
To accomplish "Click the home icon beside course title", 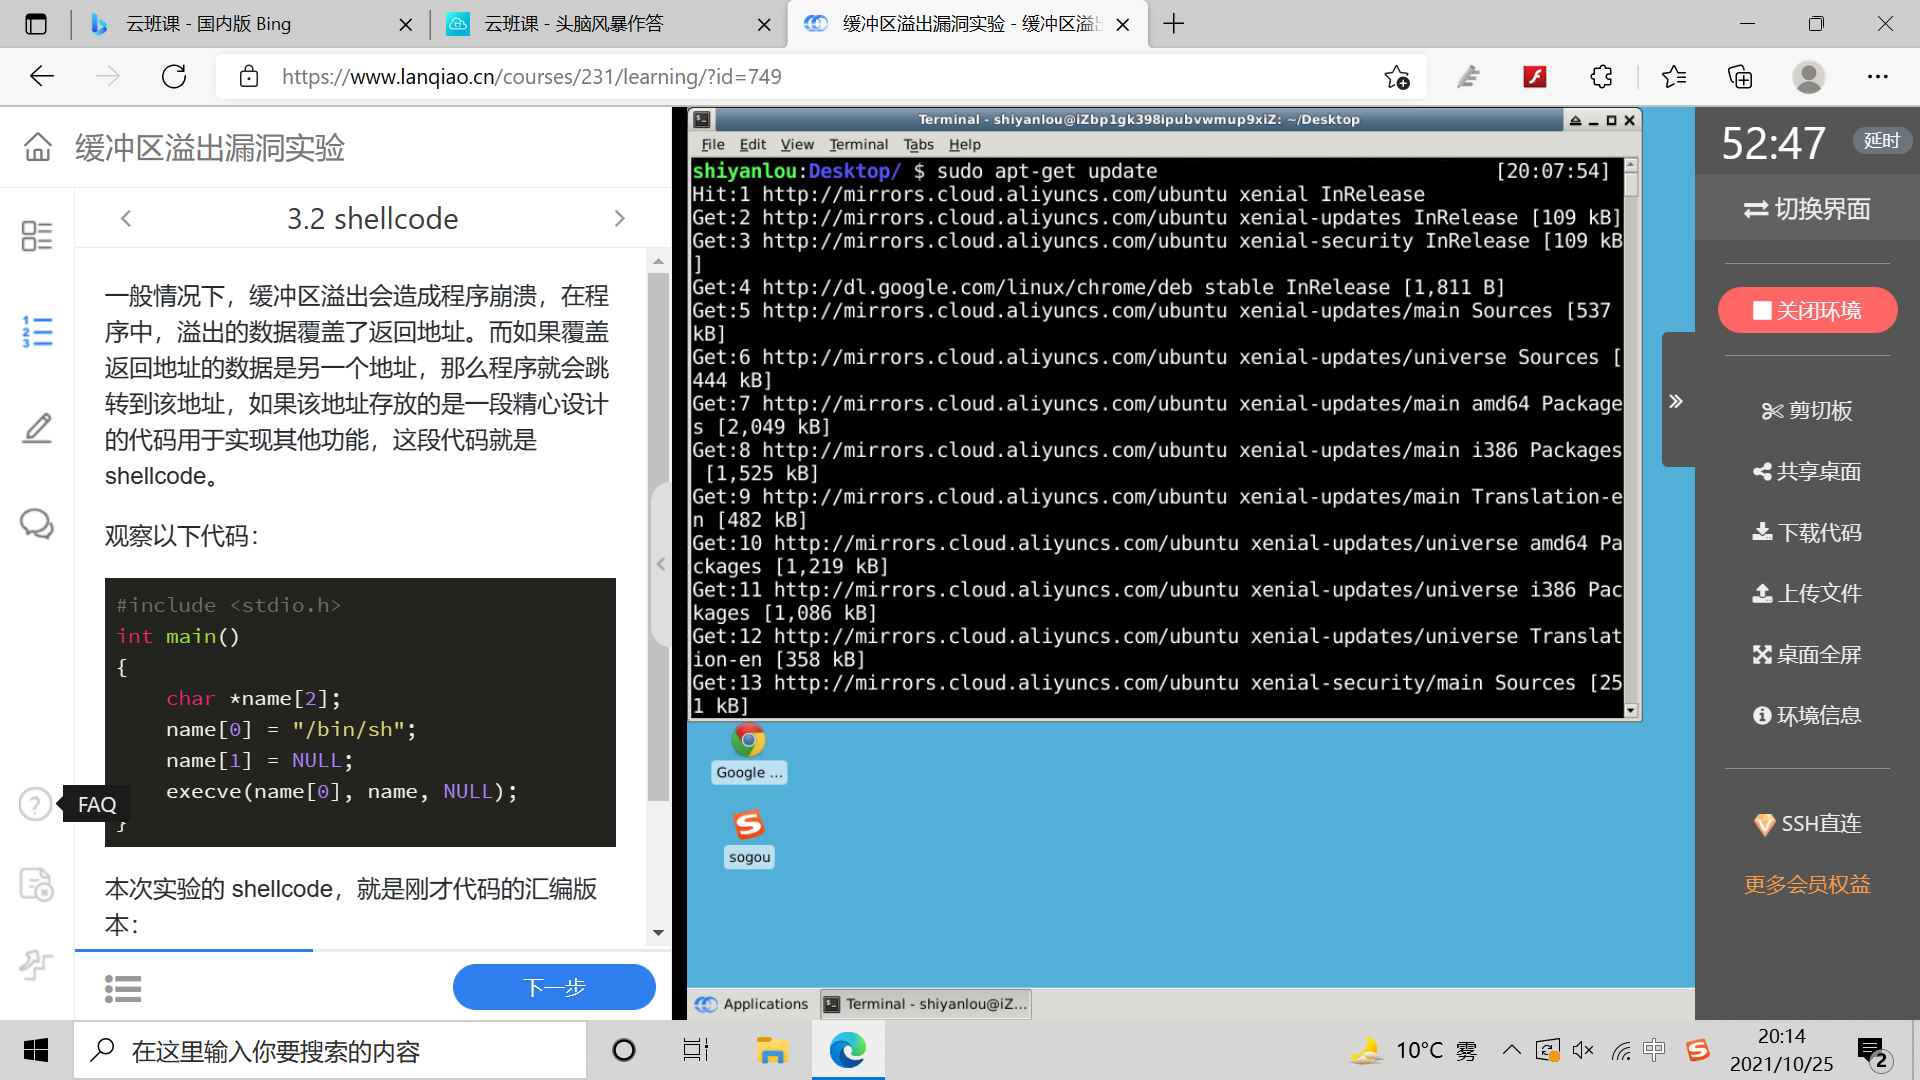I will 38,147.
